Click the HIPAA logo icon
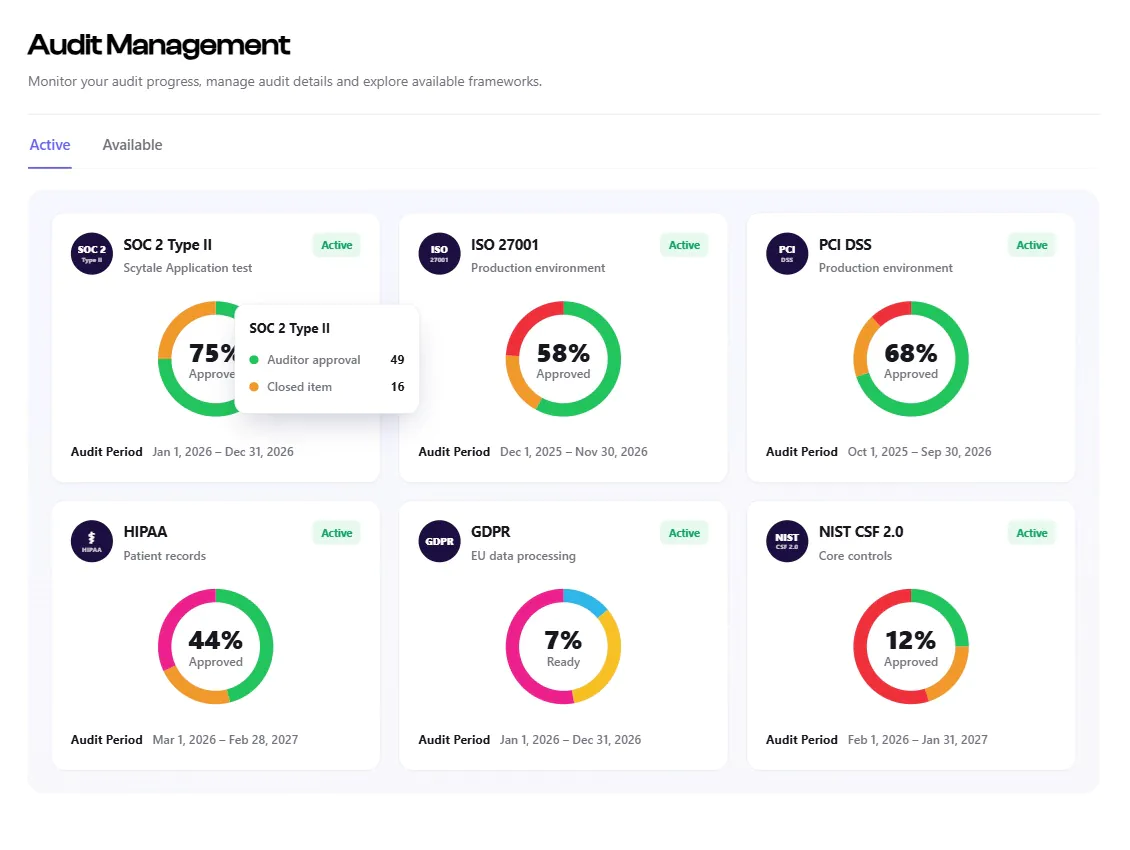This screenshot has height=850, width=1130. pyautogui.click(x=92, y=541)
